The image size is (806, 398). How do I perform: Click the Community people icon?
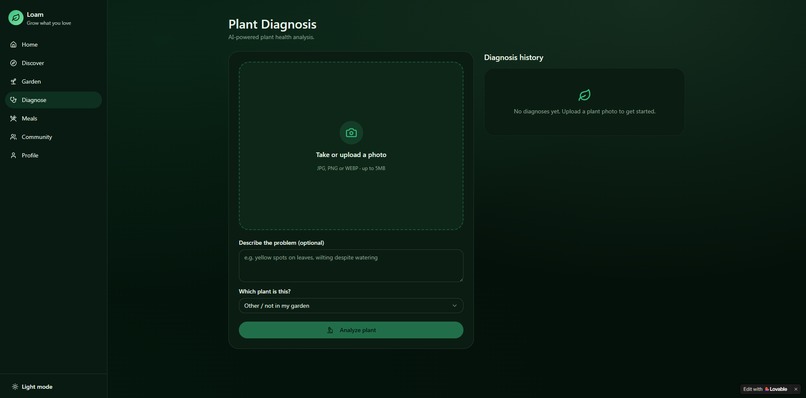coord(13,137)
